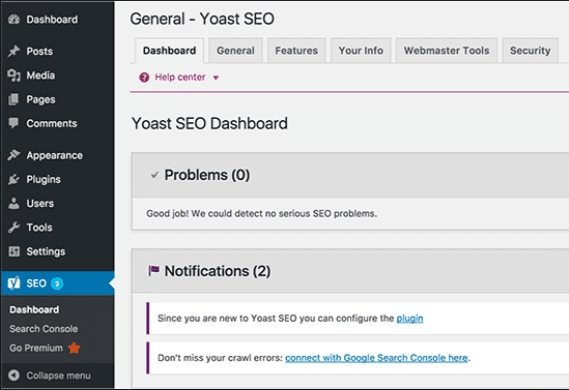Collapse the Problems (0) section header
This screenshot has width=569, height=390.
point(350,175)
